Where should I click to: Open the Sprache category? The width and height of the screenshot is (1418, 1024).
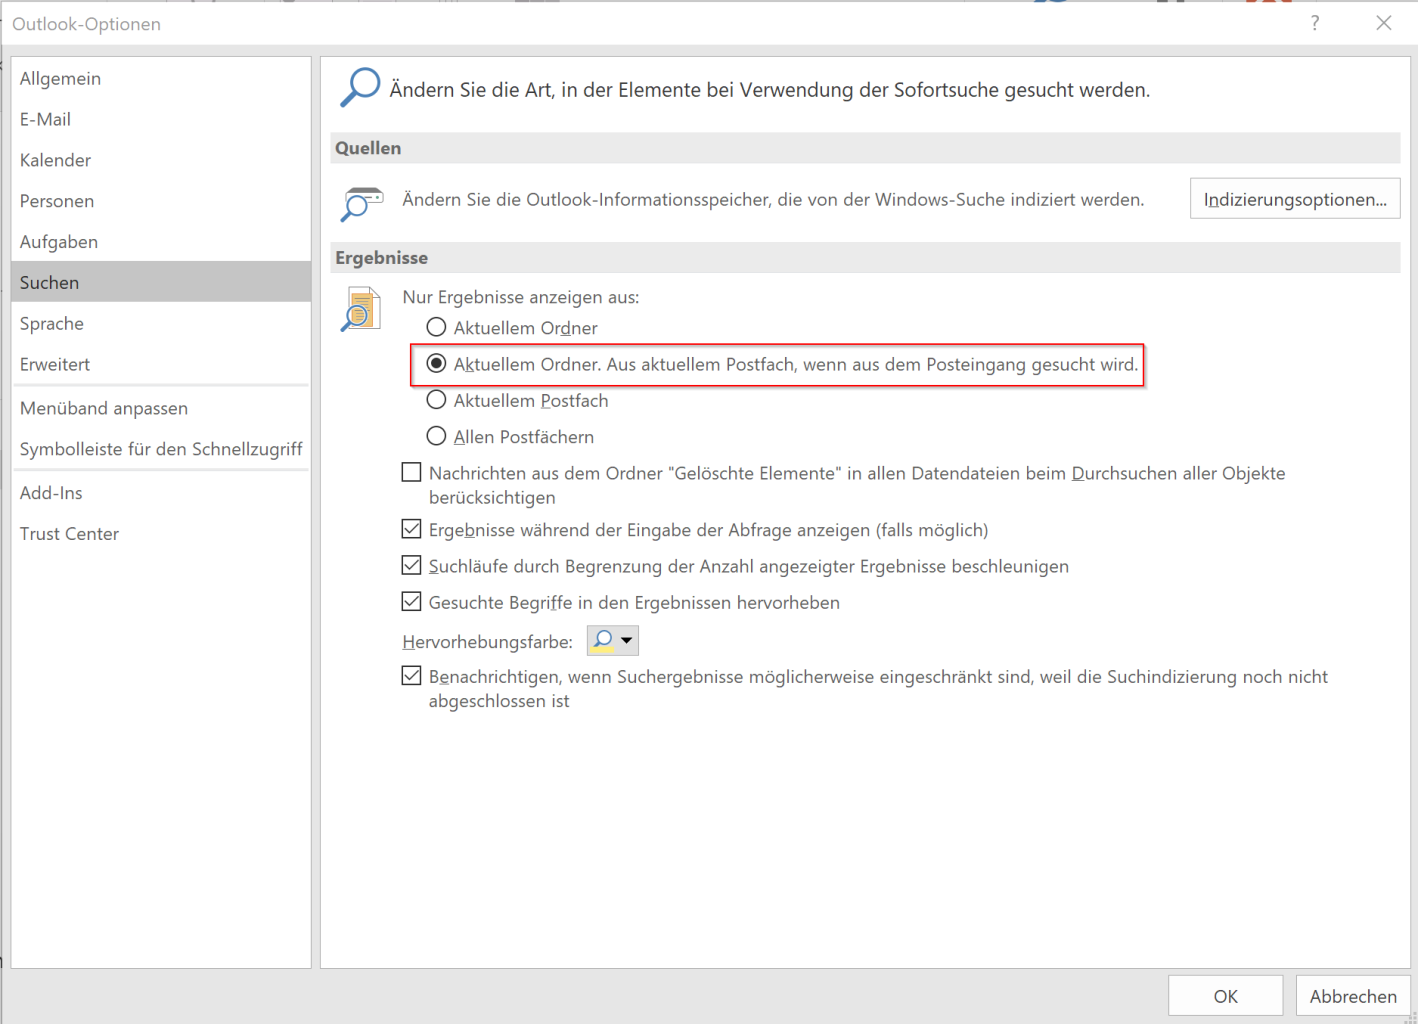[161, 323]
